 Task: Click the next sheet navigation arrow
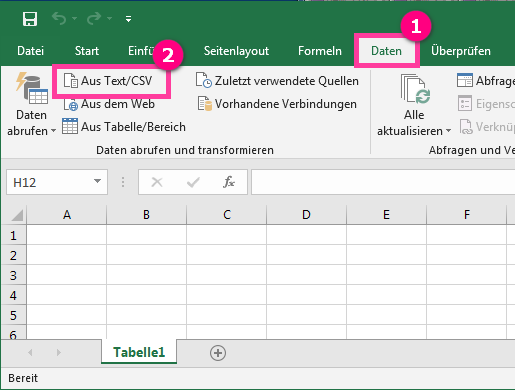click(59, 352)
